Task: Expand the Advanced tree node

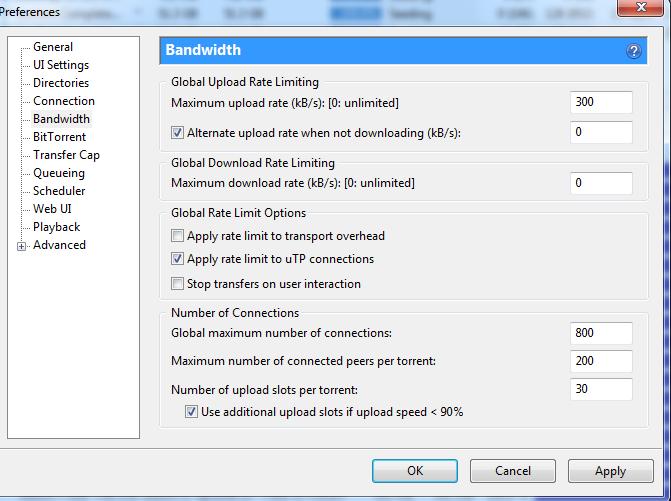Action: point(22,246)
